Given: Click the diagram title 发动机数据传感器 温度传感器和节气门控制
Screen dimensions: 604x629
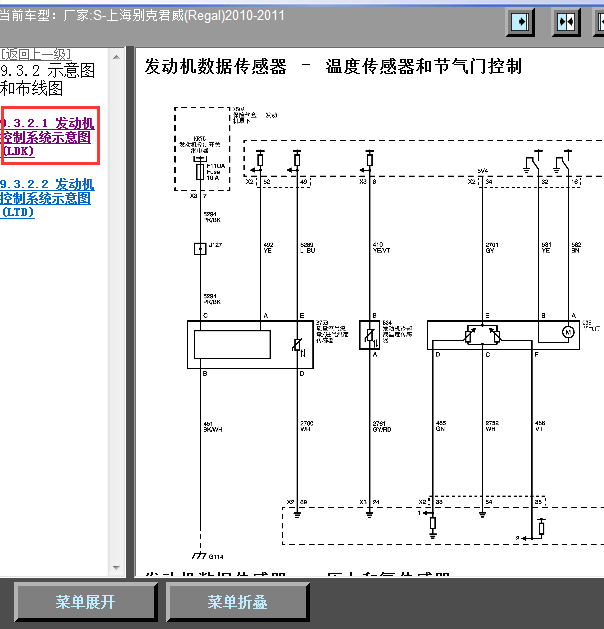Looking at the screenshot, I should point(333,67).
